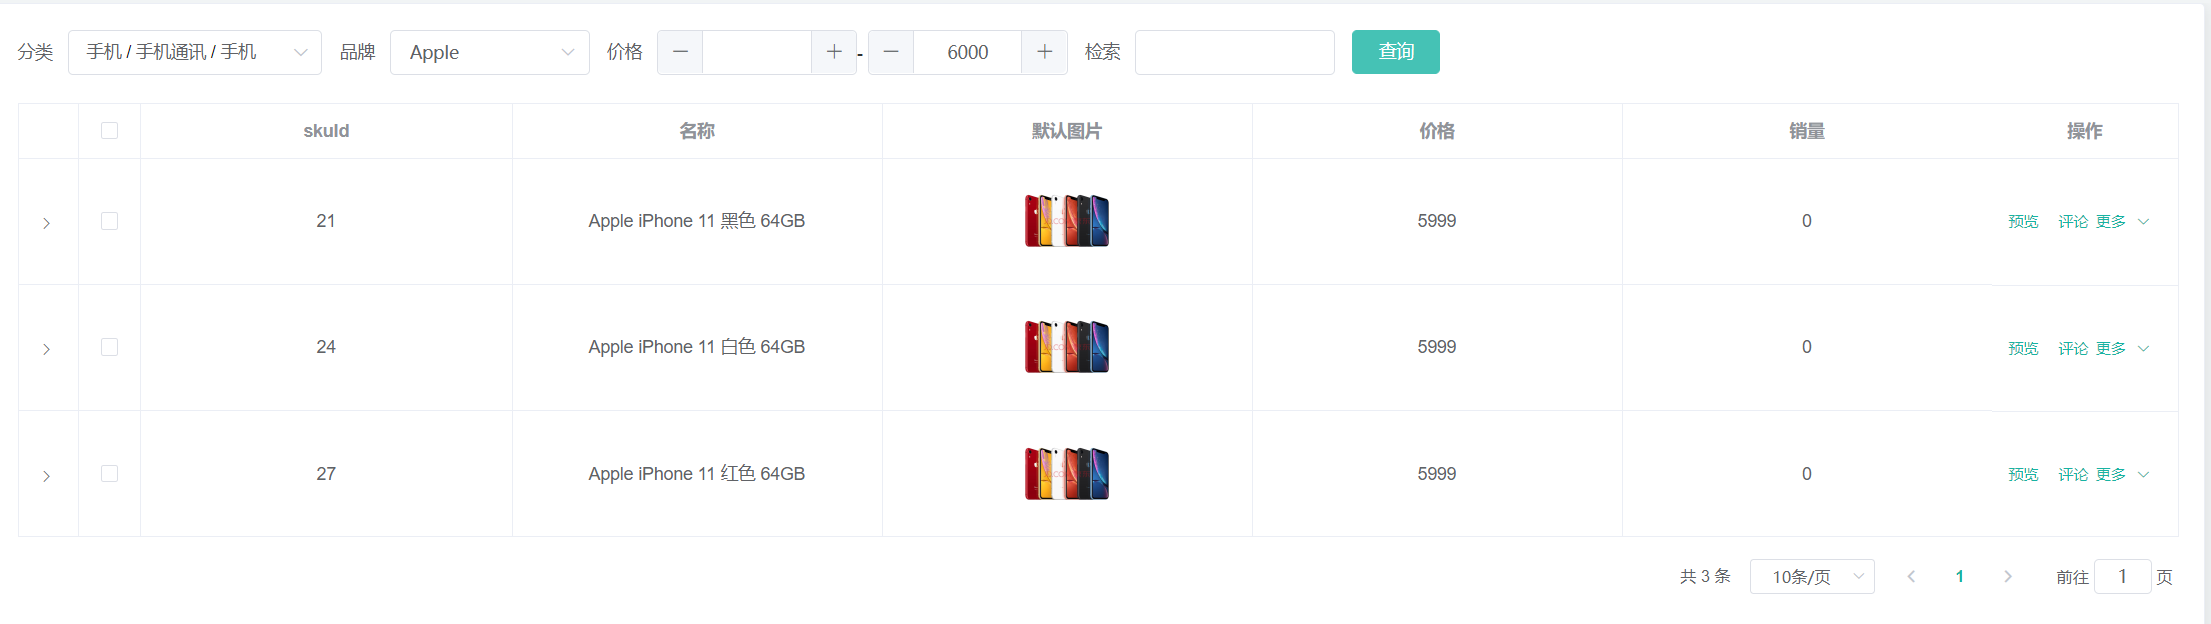Open the category cascader 手机 / 手机通讯 / 手机

pyautogui.click(x=195, y=52)
